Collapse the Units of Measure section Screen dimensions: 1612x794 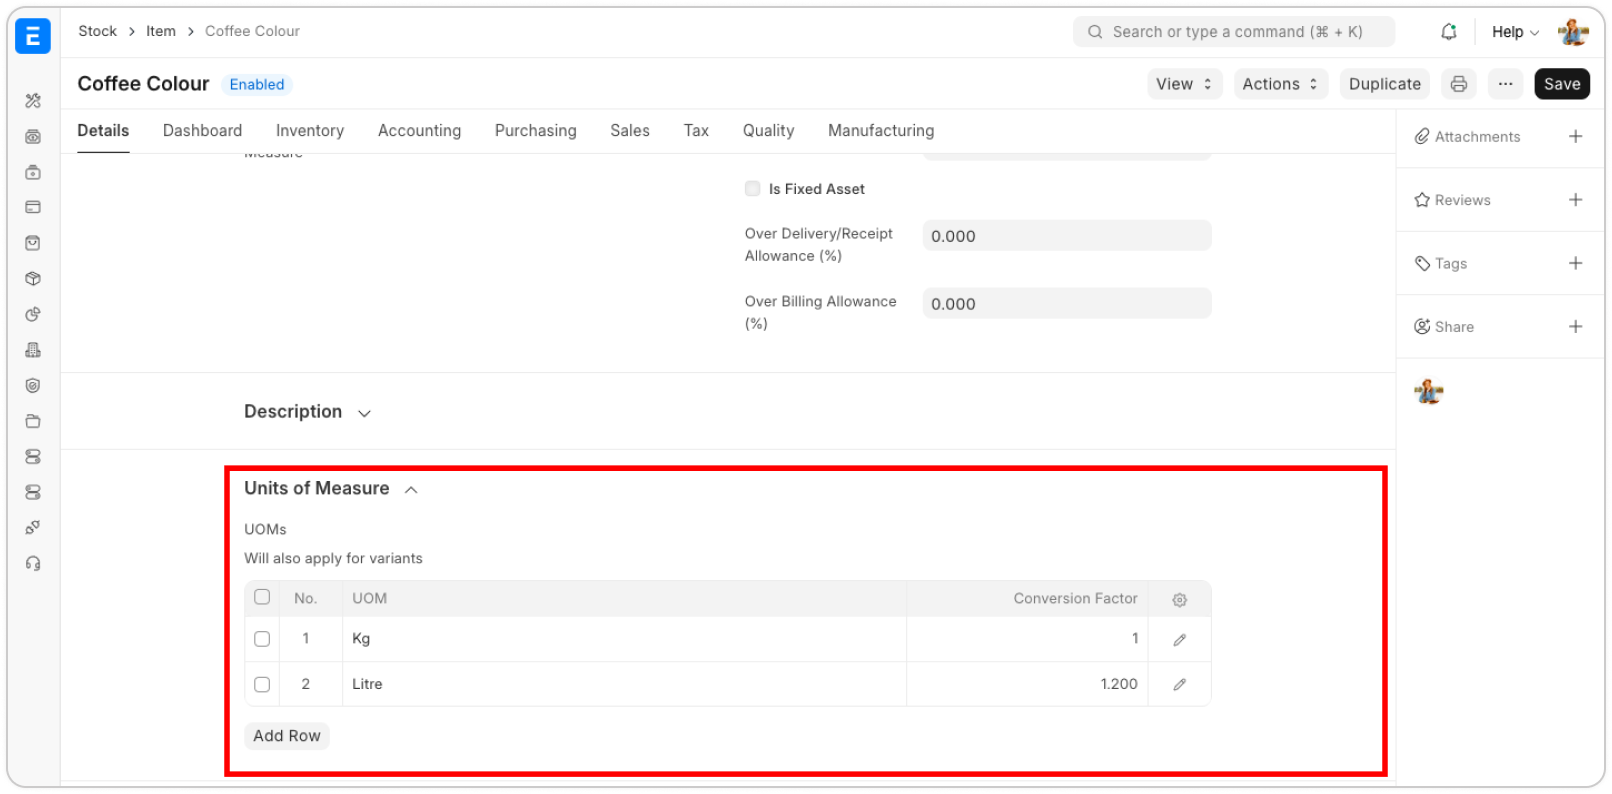pos(331,488)
